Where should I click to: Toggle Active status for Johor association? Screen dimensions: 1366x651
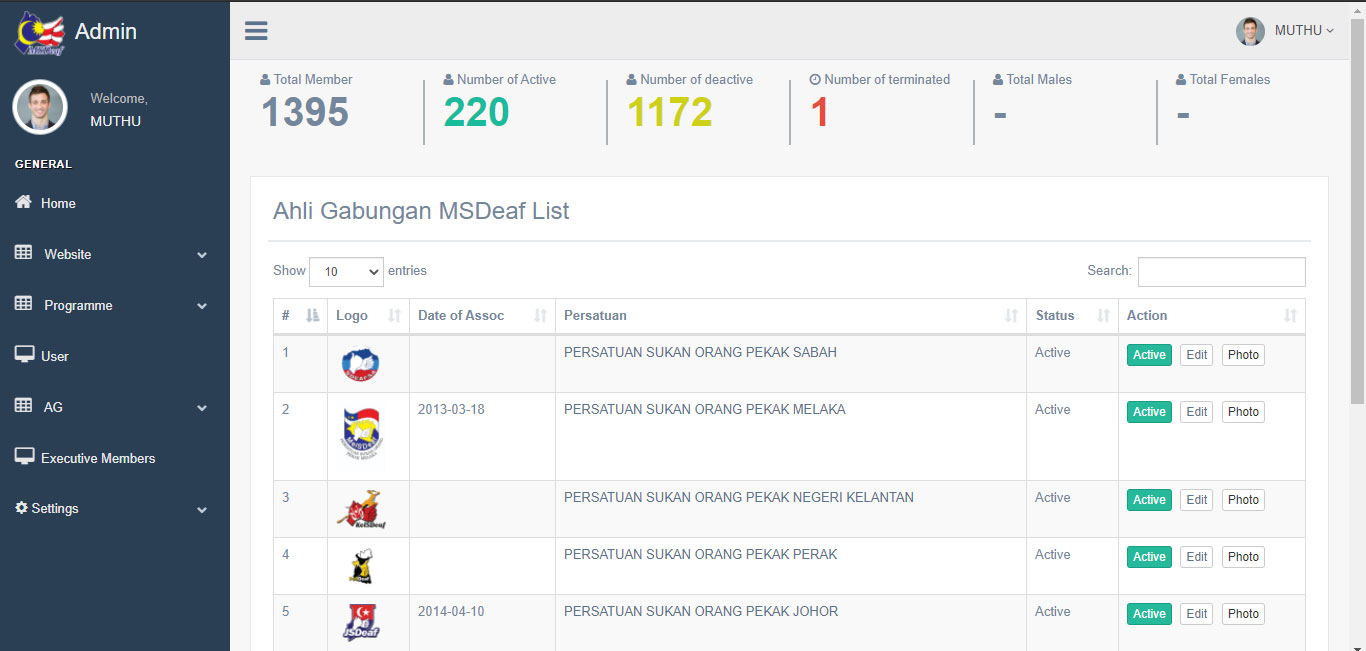click(x=1149, y=614)
